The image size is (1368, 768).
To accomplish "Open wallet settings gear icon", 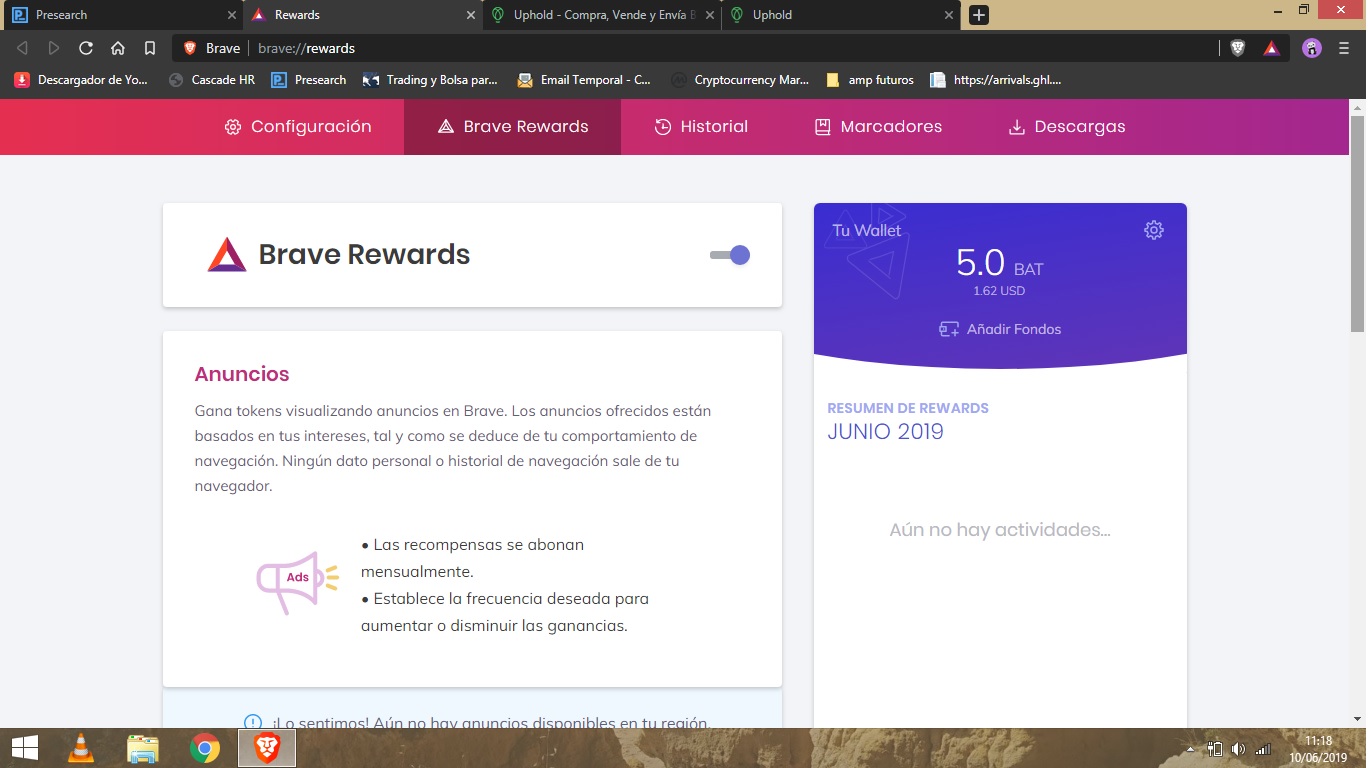I will tap(1154, 230).
